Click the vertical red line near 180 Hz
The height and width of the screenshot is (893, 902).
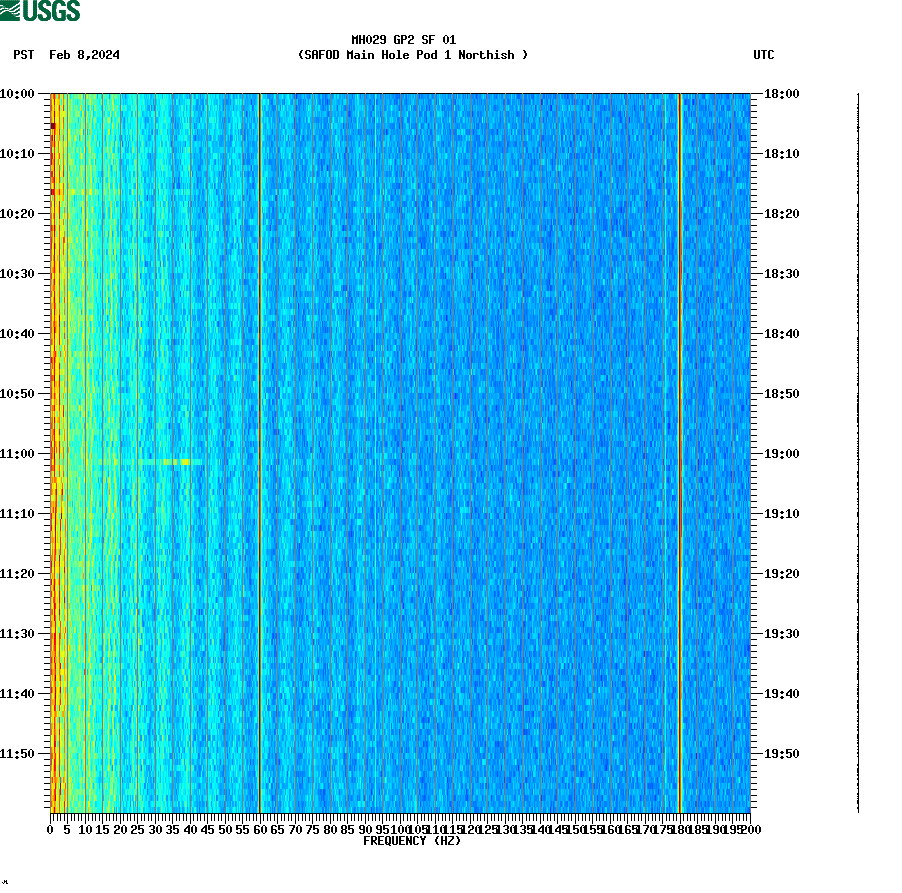point(679,450)
